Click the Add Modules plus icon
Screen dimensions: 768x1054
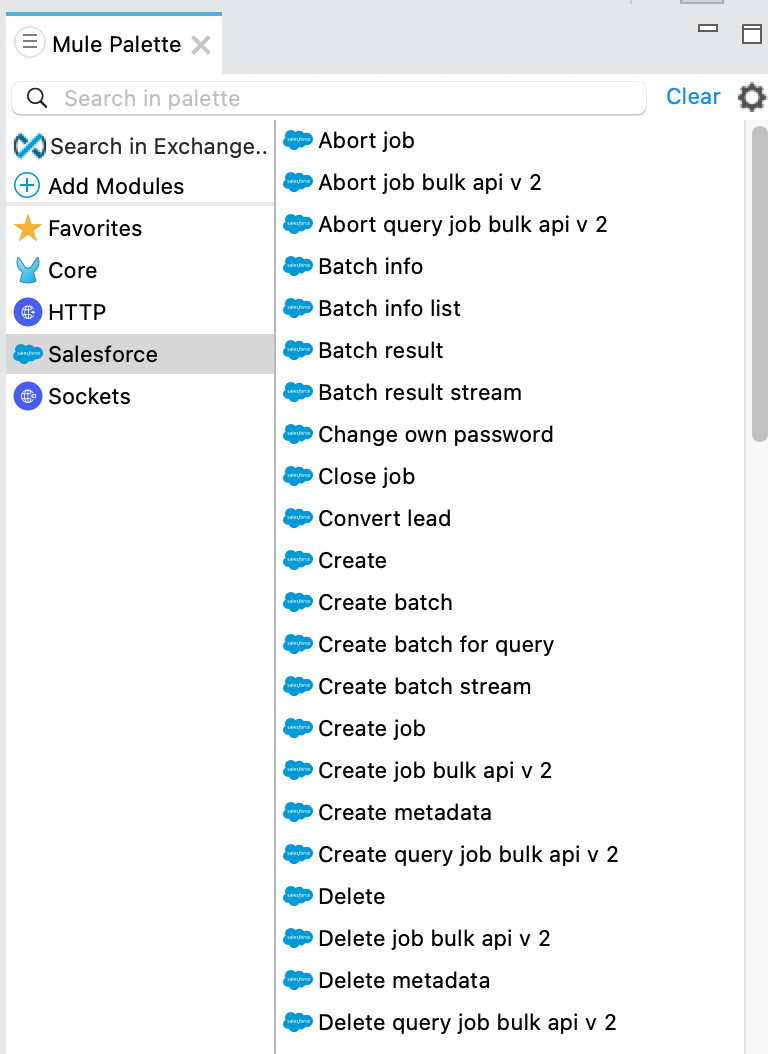(26, 186)
